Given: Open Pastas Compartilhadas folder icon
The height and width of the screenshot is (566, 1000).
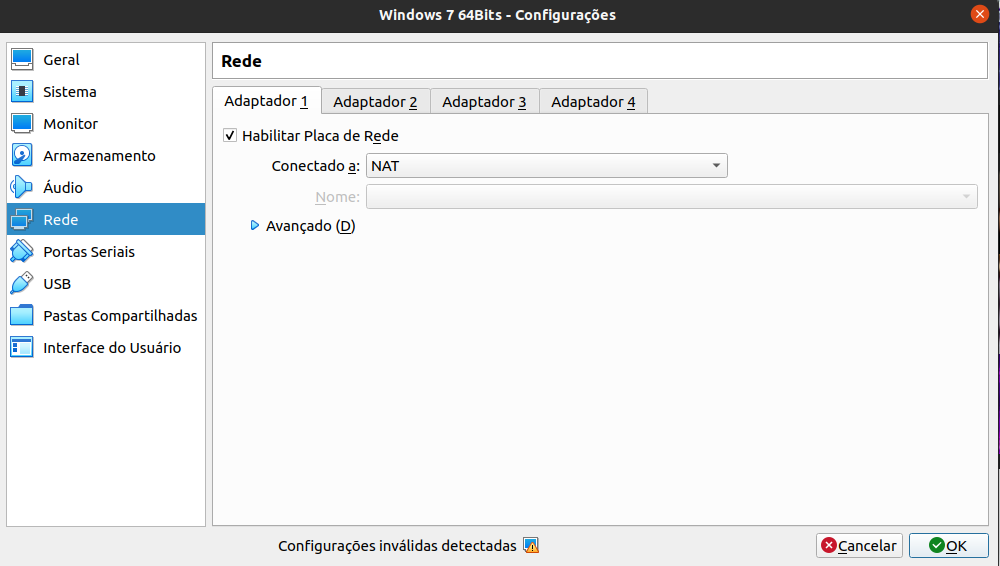Looking at the screenshot, I should [x=22, y=315].
